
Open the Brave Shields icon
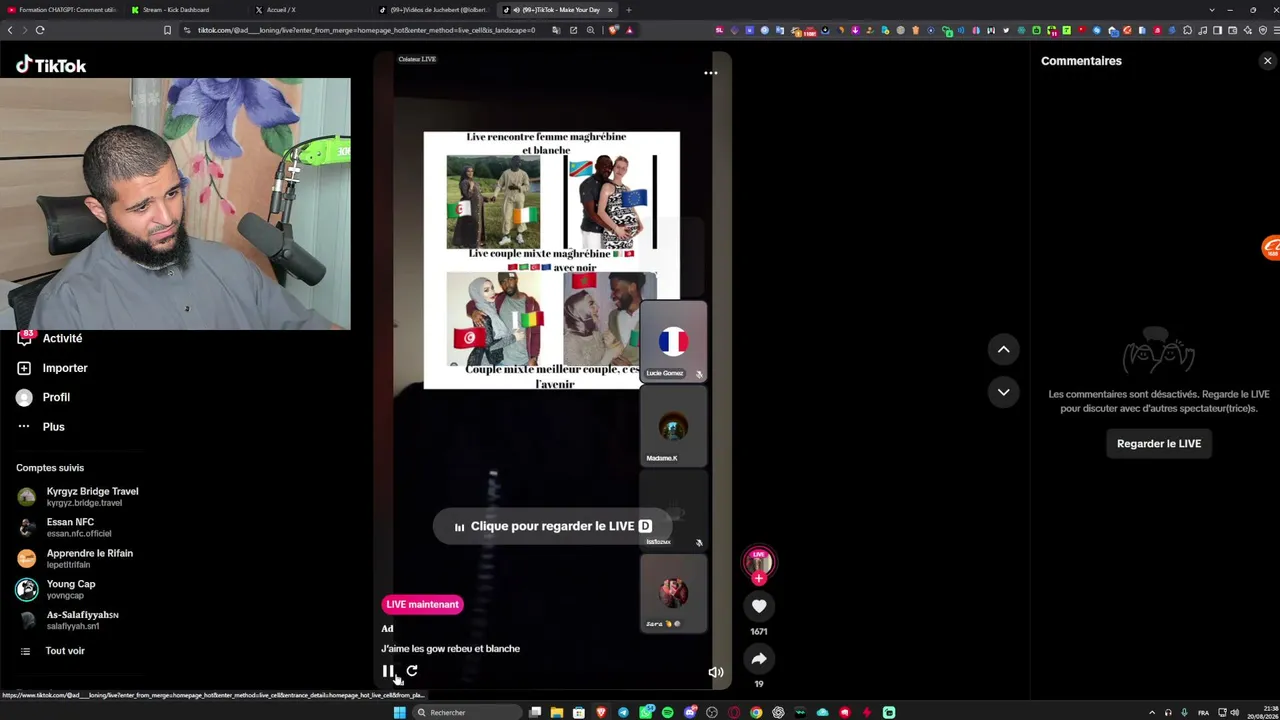(614, 30)
